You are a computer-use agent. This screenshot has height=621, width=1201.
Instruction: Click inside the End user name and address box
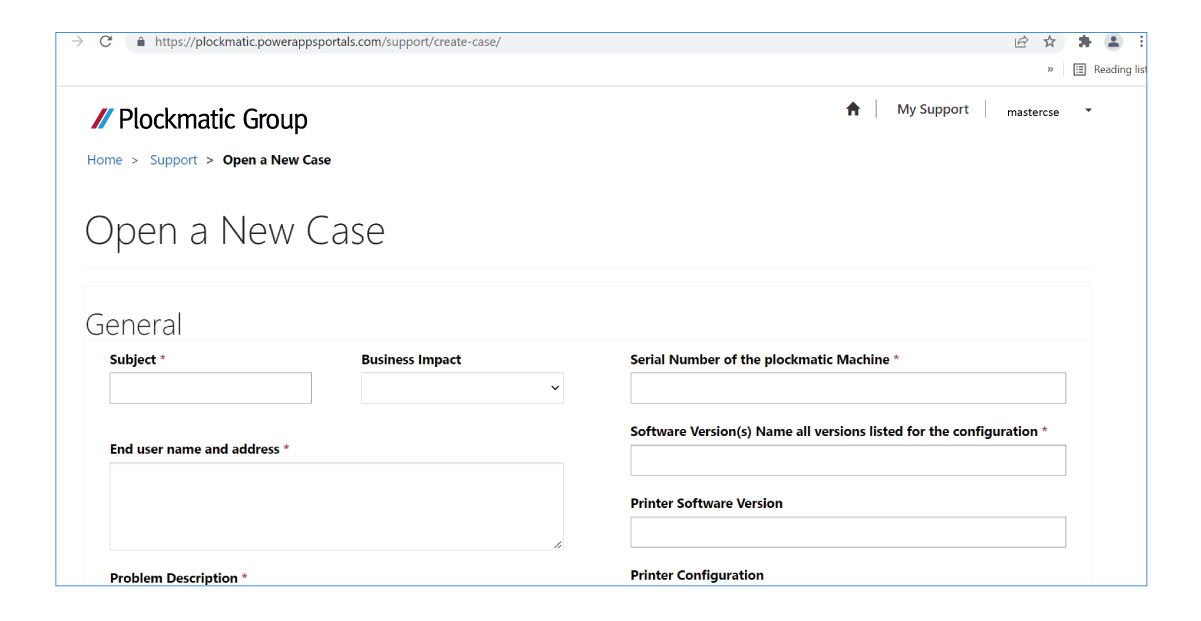point(335,505)
